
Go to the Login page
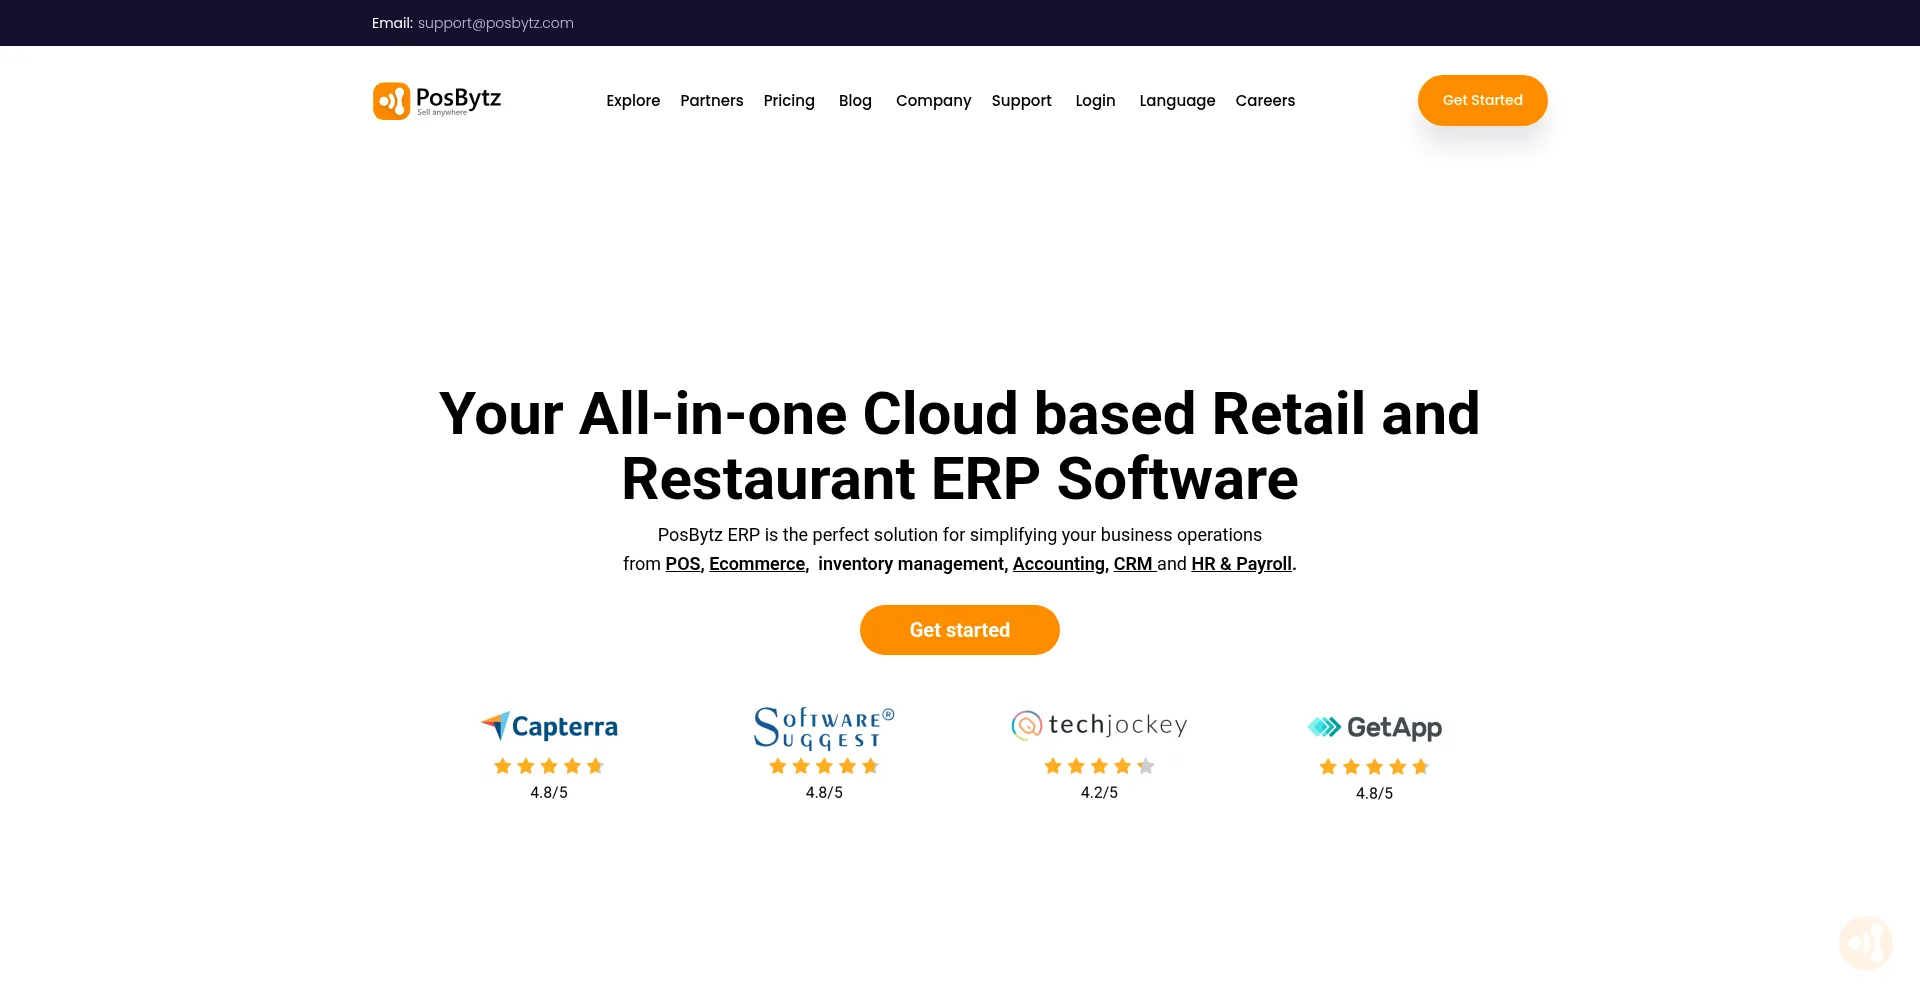tap(1095, 101)
